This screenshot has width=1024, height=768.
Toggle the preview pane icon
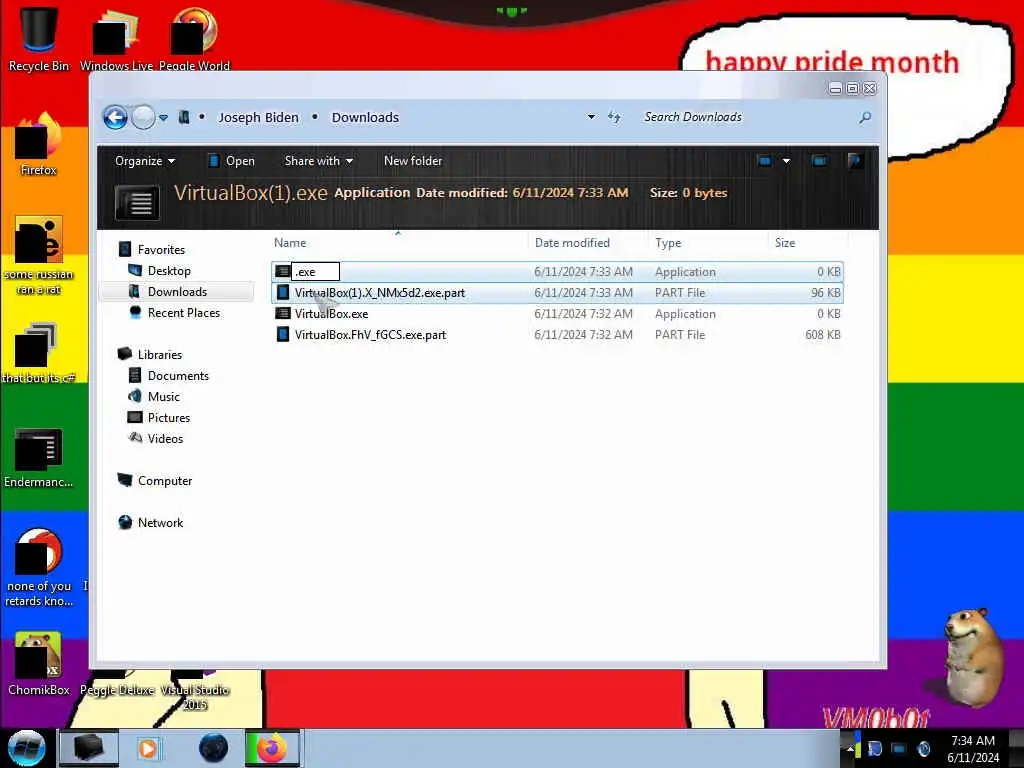pos(819,161)
